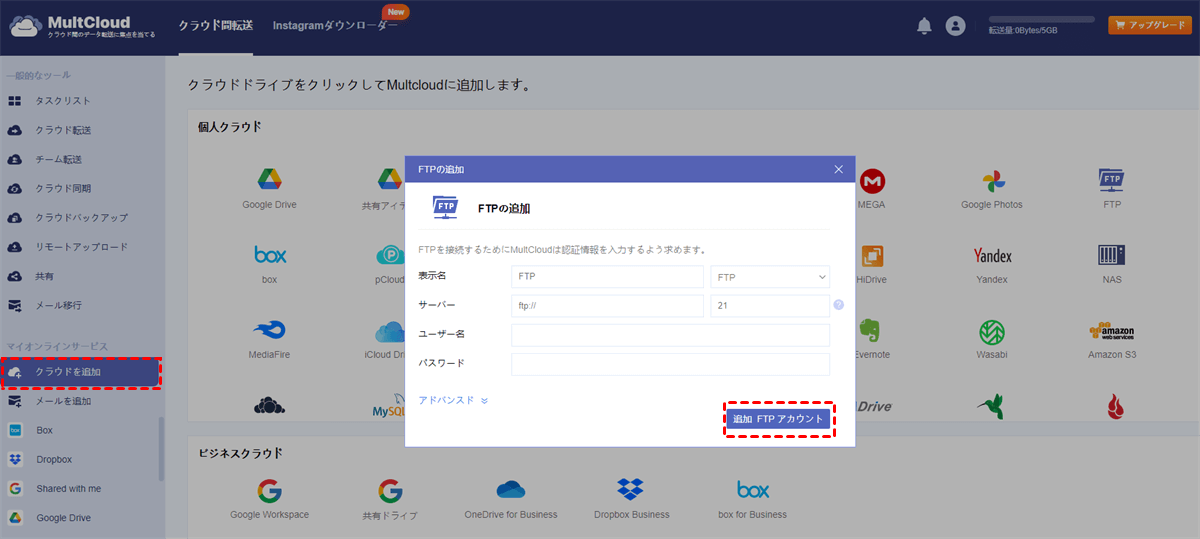Open the user account avatar icon
The height and width of the screenshot is (539, 1200).
[956, 26]
